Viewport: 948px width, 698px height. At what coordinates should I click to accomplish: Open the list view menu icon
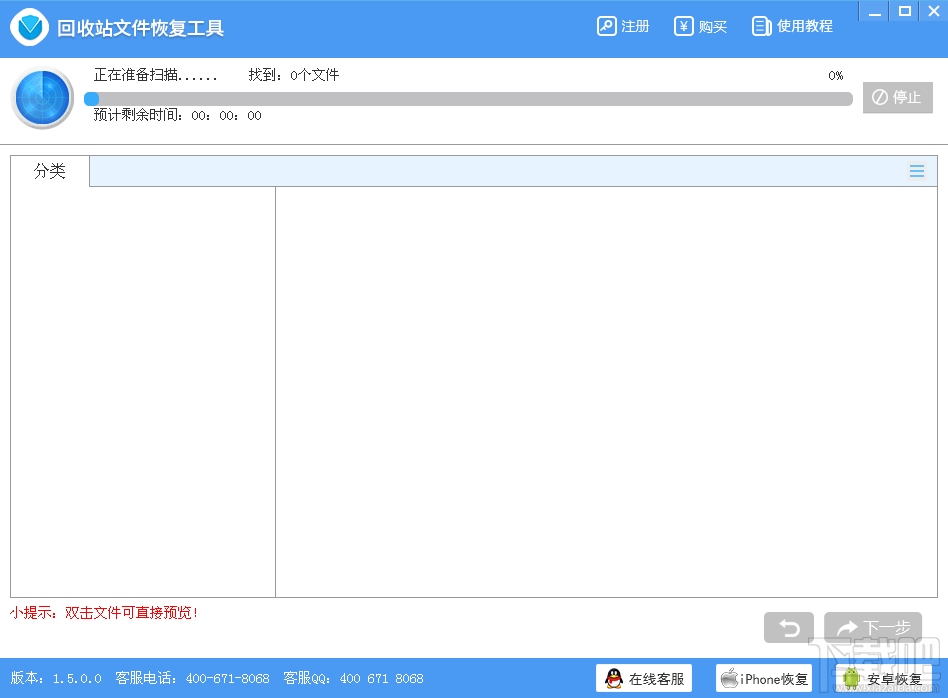tap(917, 171)
